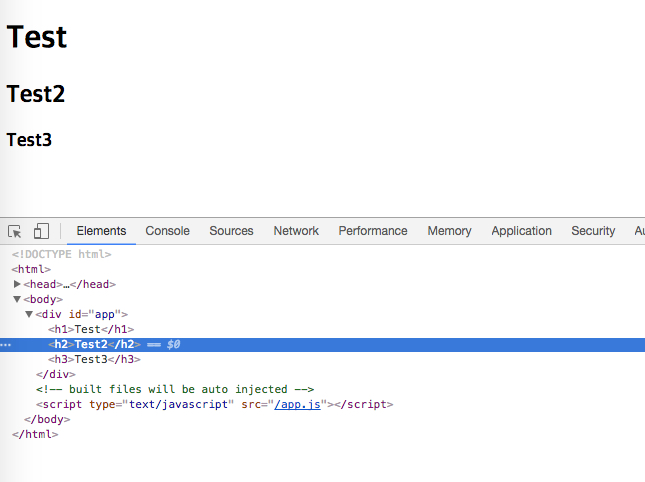The image size is (645, 482).
Task: Collapse the div id="app" node
Action: tap(29, 314)
